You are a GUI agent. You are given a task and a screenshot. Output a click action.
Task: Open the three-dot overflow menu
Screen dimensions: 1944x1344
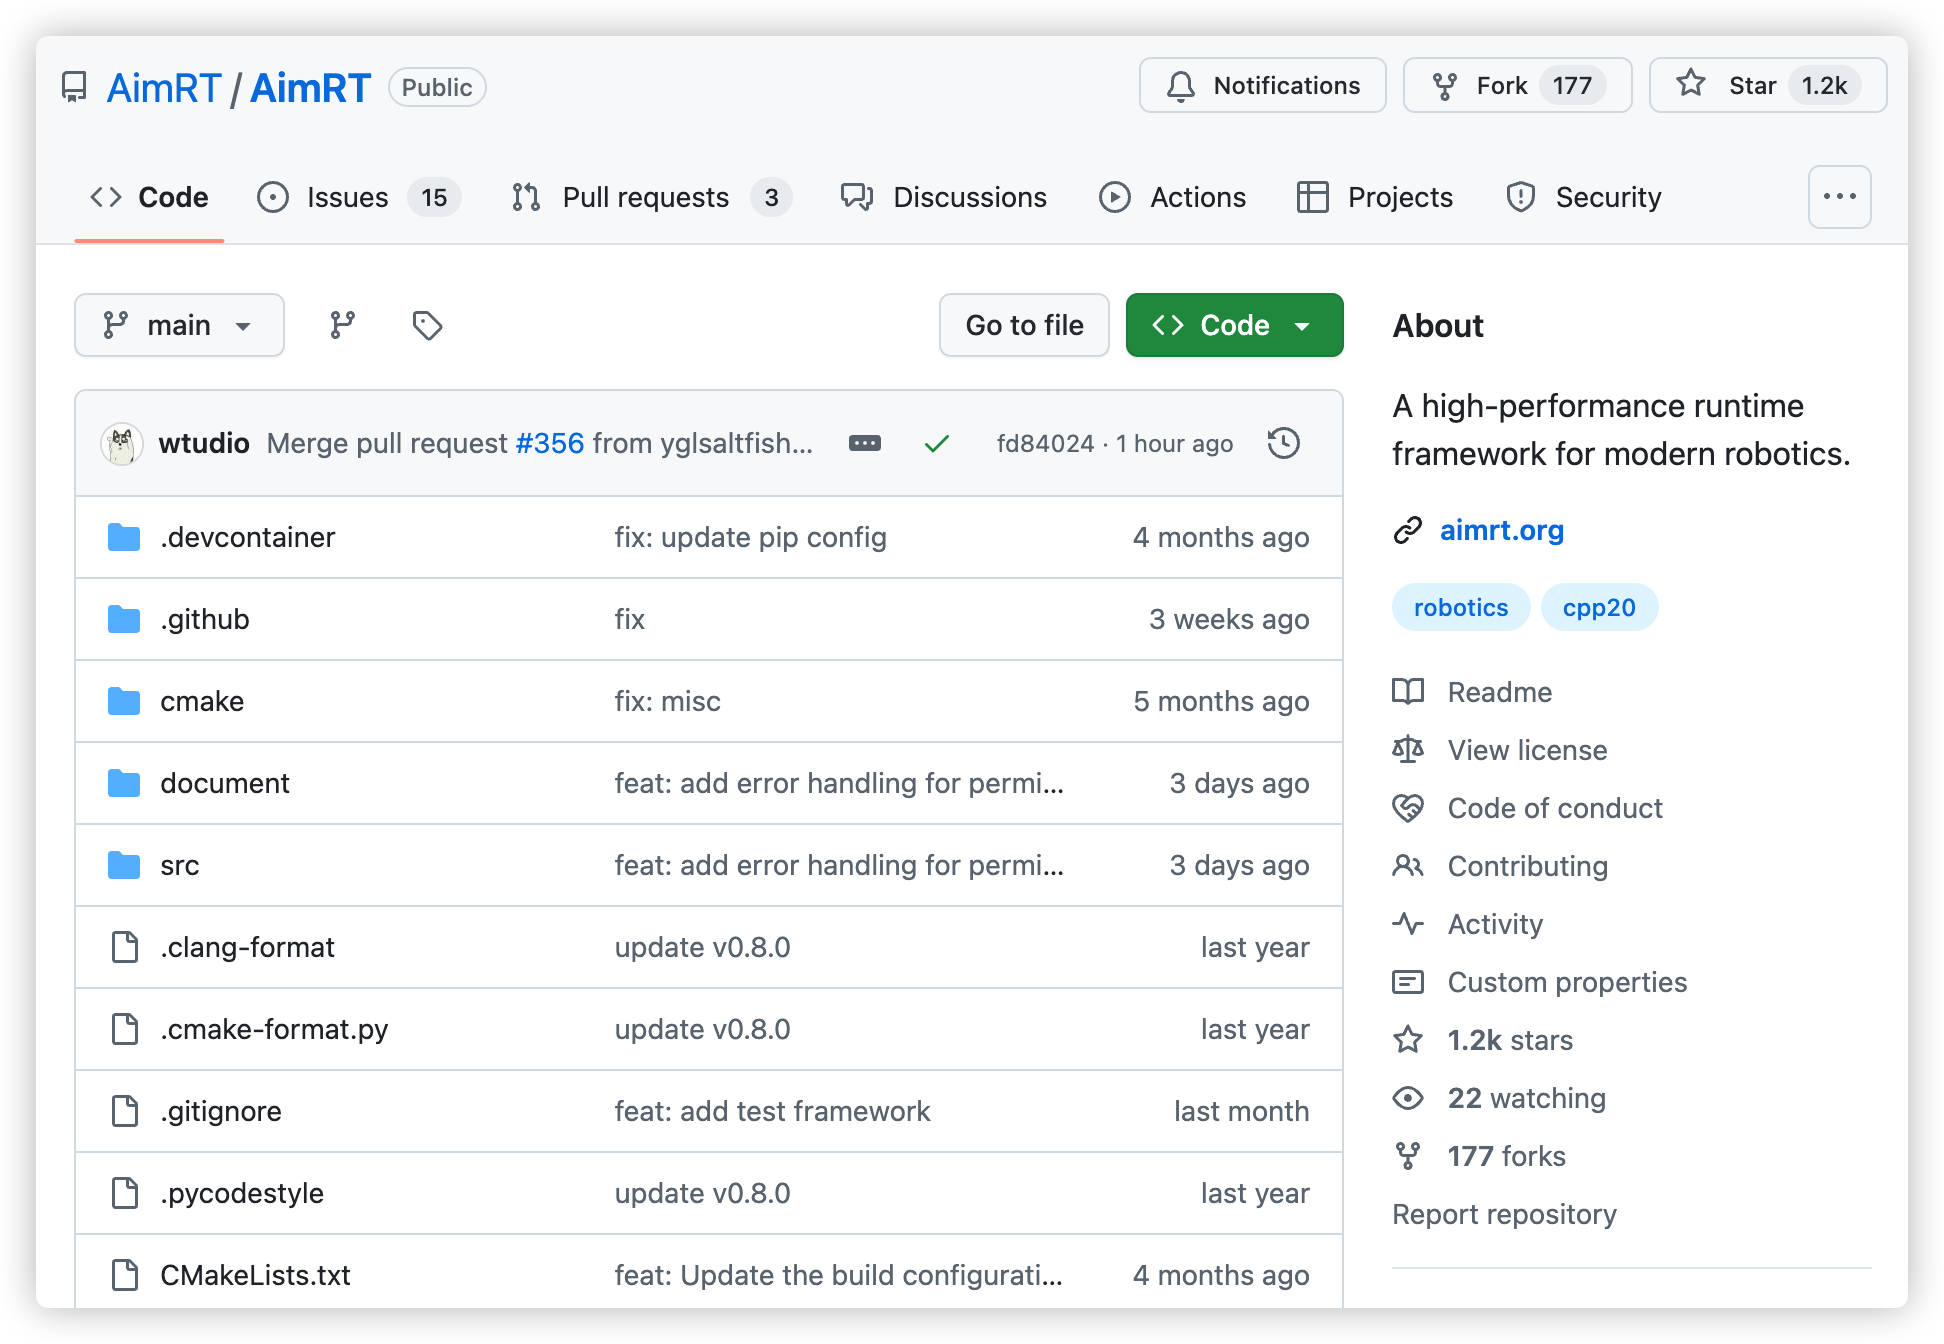click(1839, 197)
